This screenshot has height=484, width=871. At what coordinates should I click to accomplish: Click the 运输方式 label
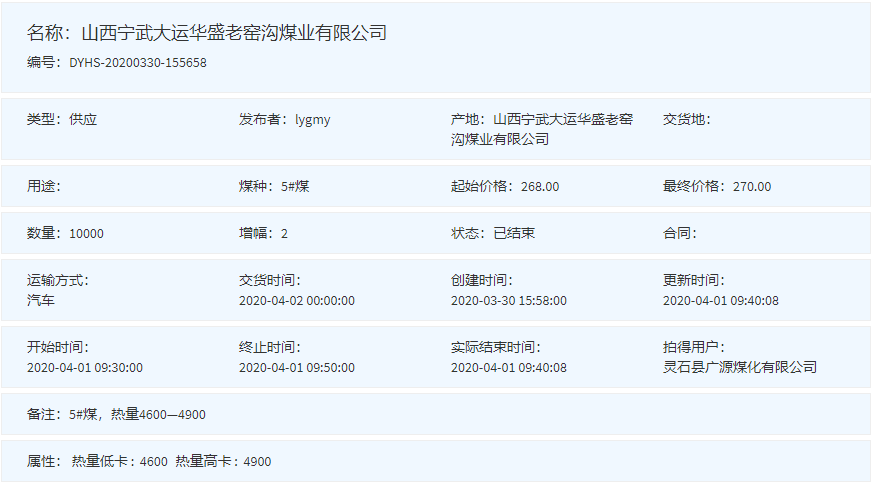[58, 280]
